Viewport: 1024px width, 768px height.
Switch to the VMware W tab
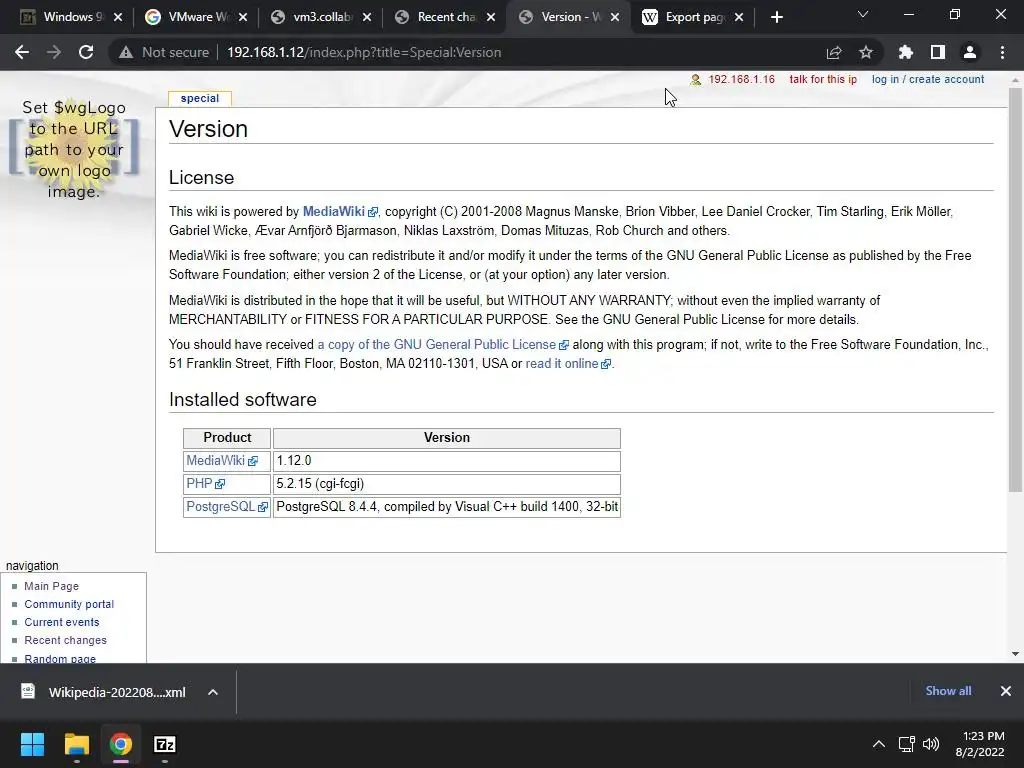pyautogui.click(x=189, y=17)
